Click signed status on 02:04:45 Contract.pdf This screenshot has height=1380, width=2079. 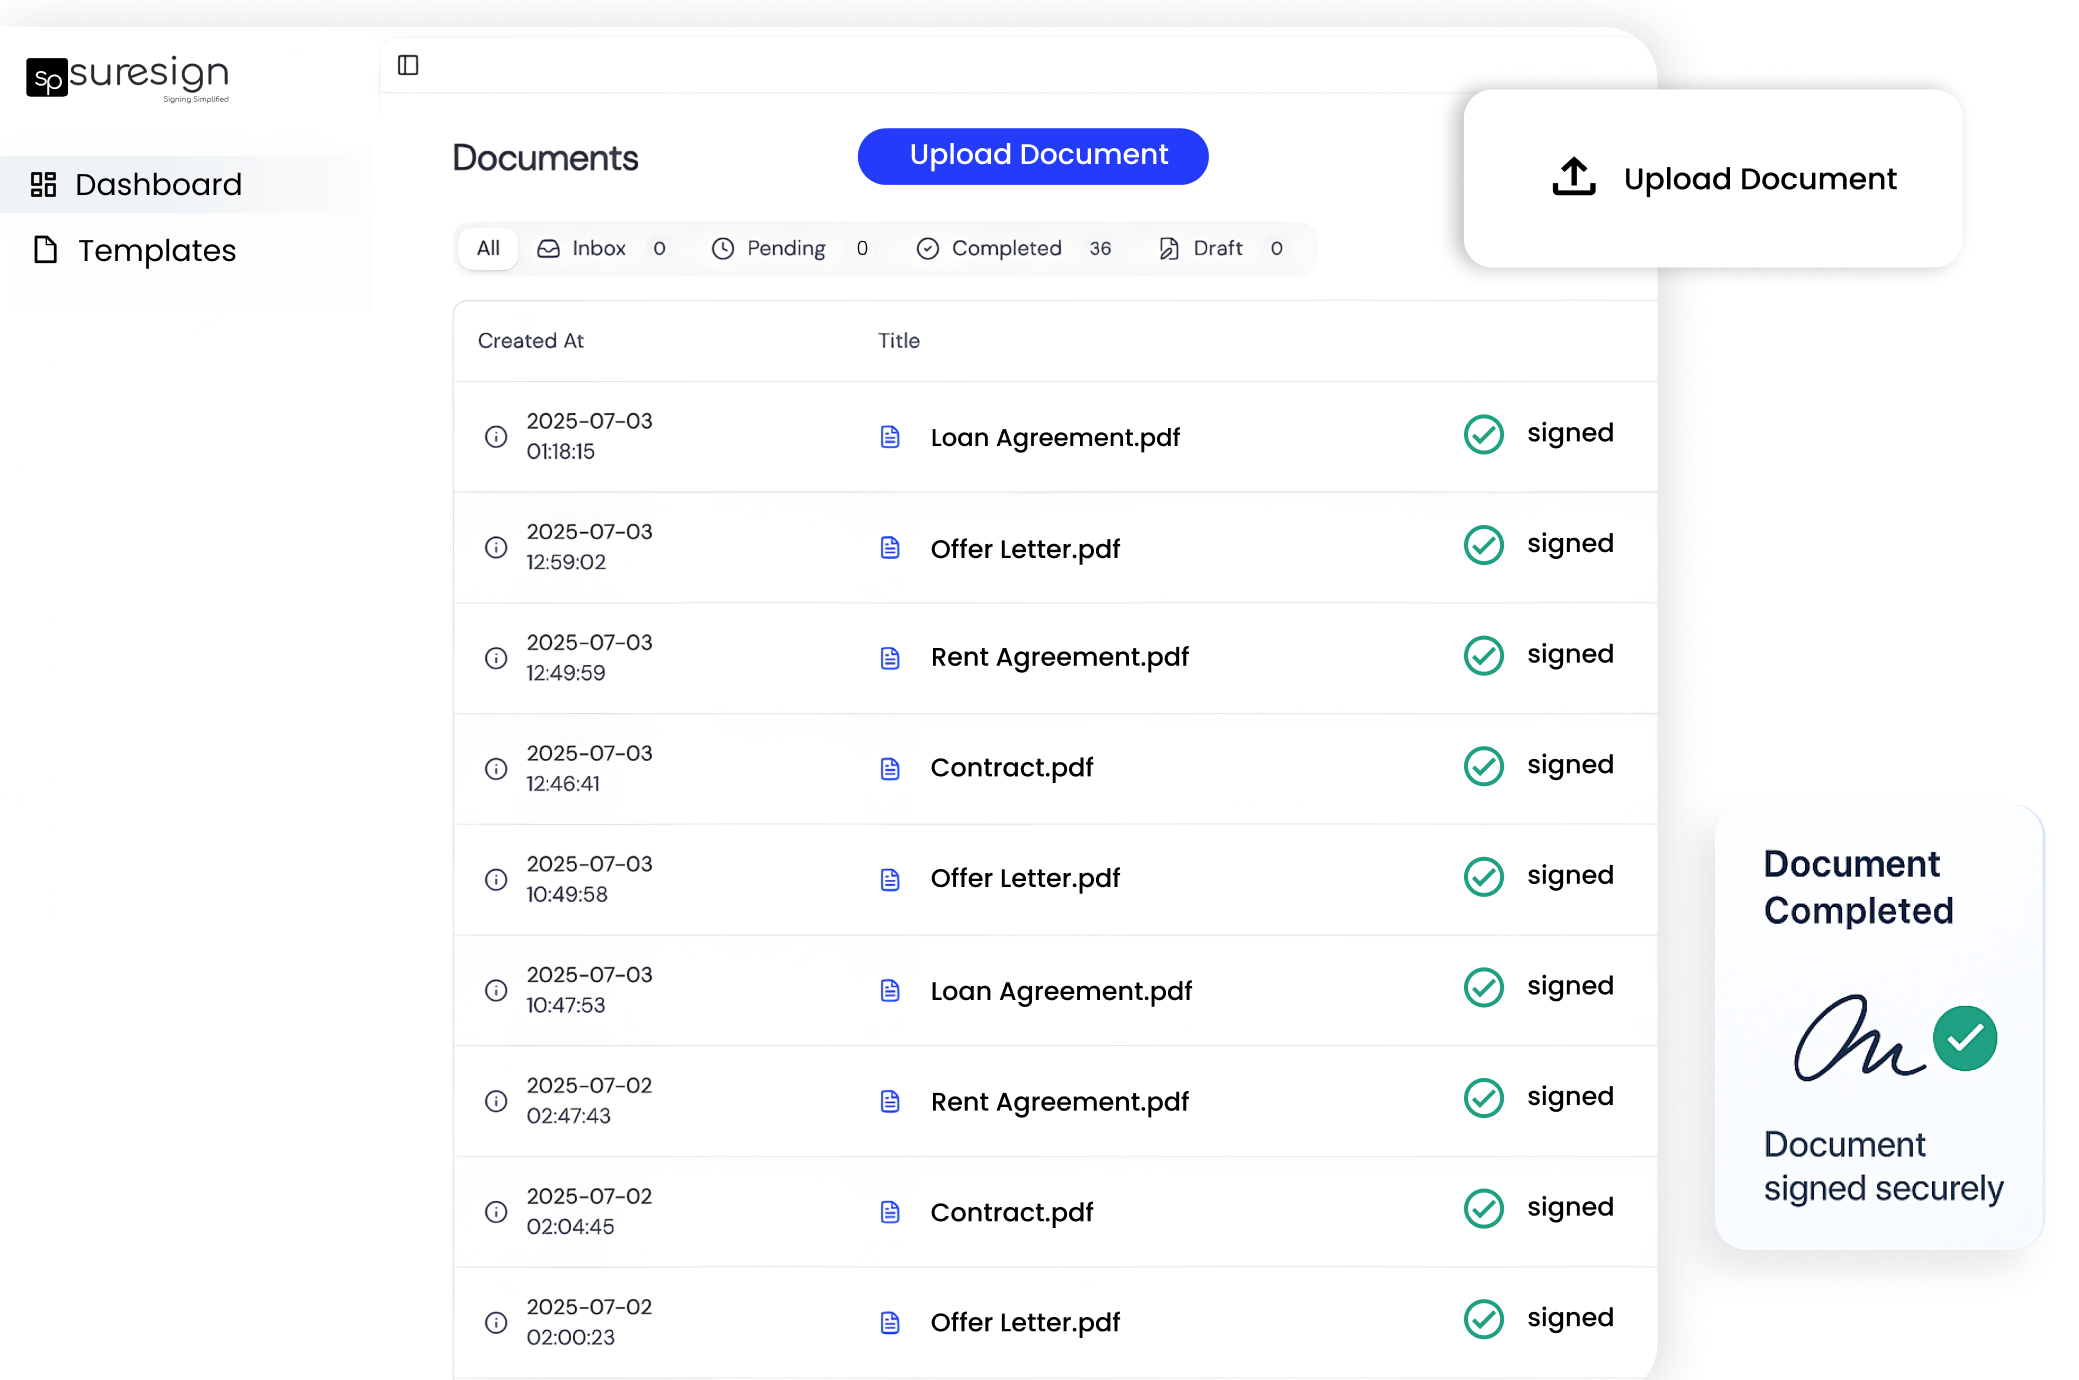pyautogui.click(x=1569, y=1207)
